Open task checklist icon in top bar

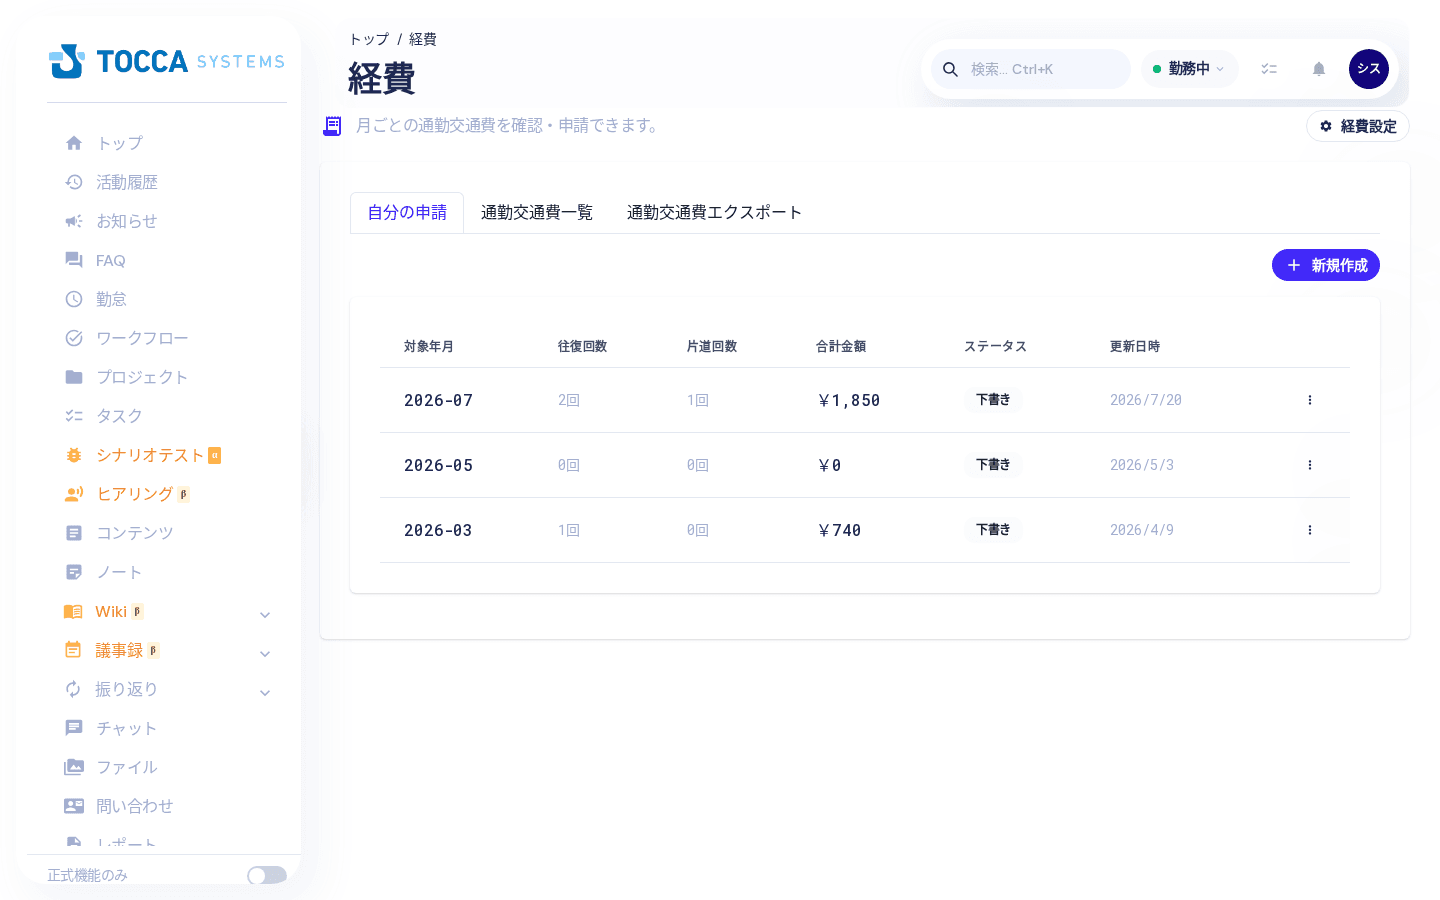pos(1269,69)
